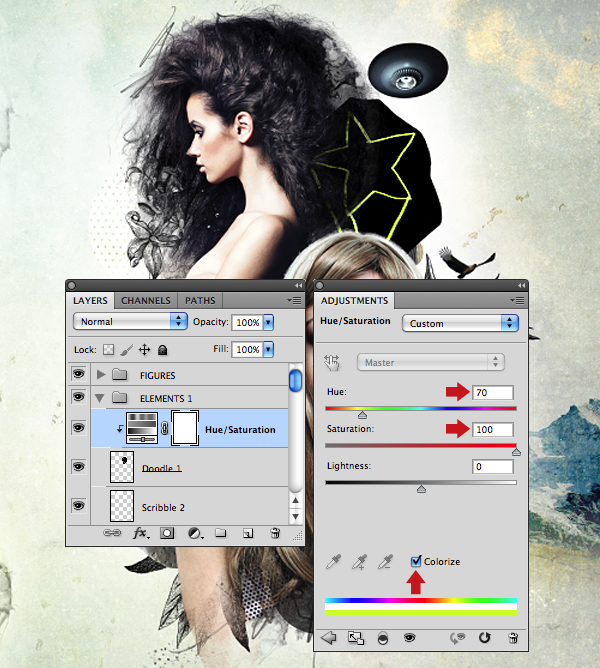Create a new layer
600x668 pixels.
pyautogui.click(x=248, y=533)
